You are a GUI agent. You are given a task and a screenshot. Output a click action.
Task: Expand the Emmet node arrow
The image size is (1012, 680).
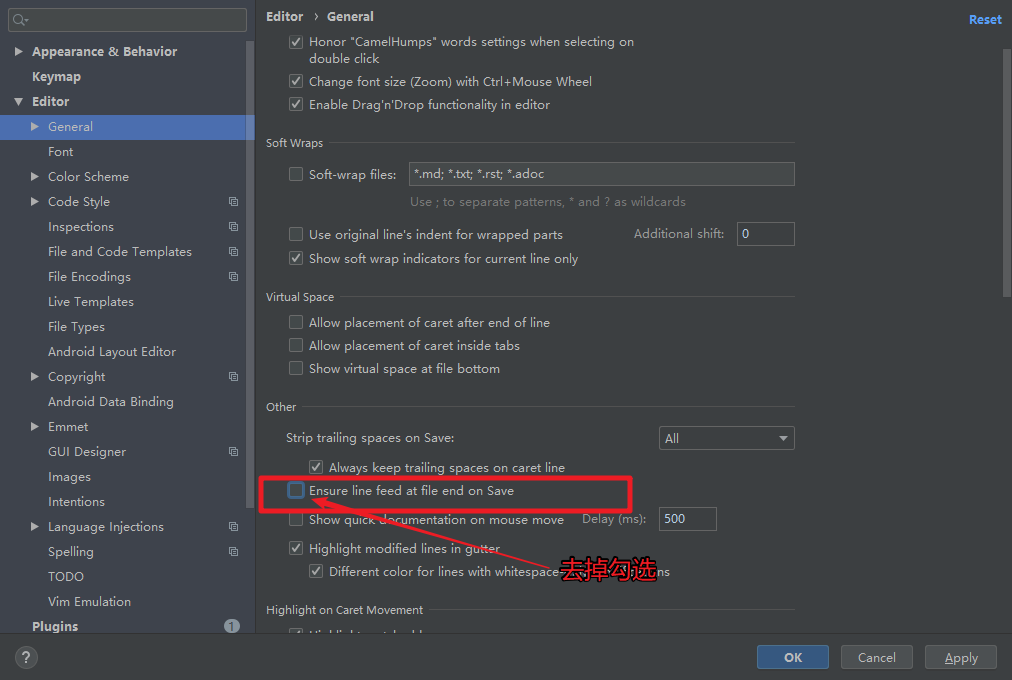[35, 426]
